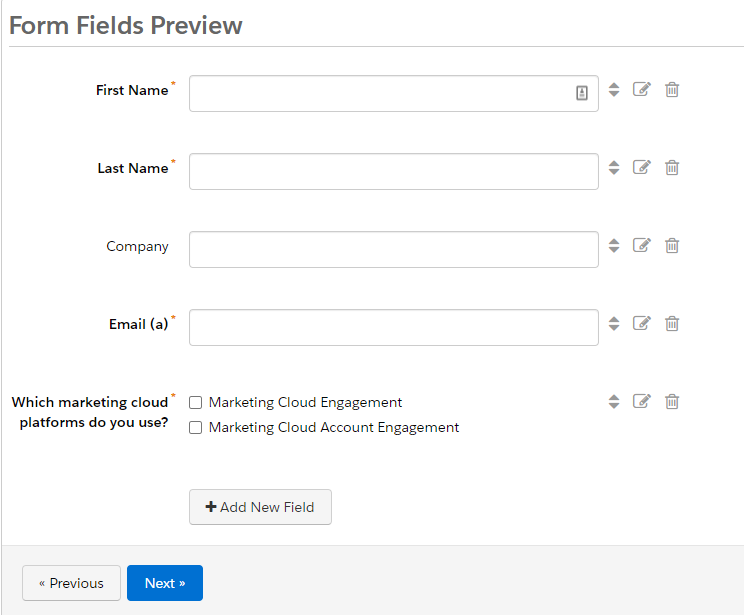The width and height of the screenshot is (744, 615).
Task: Click the Last Name label
Action: [133, 168]
